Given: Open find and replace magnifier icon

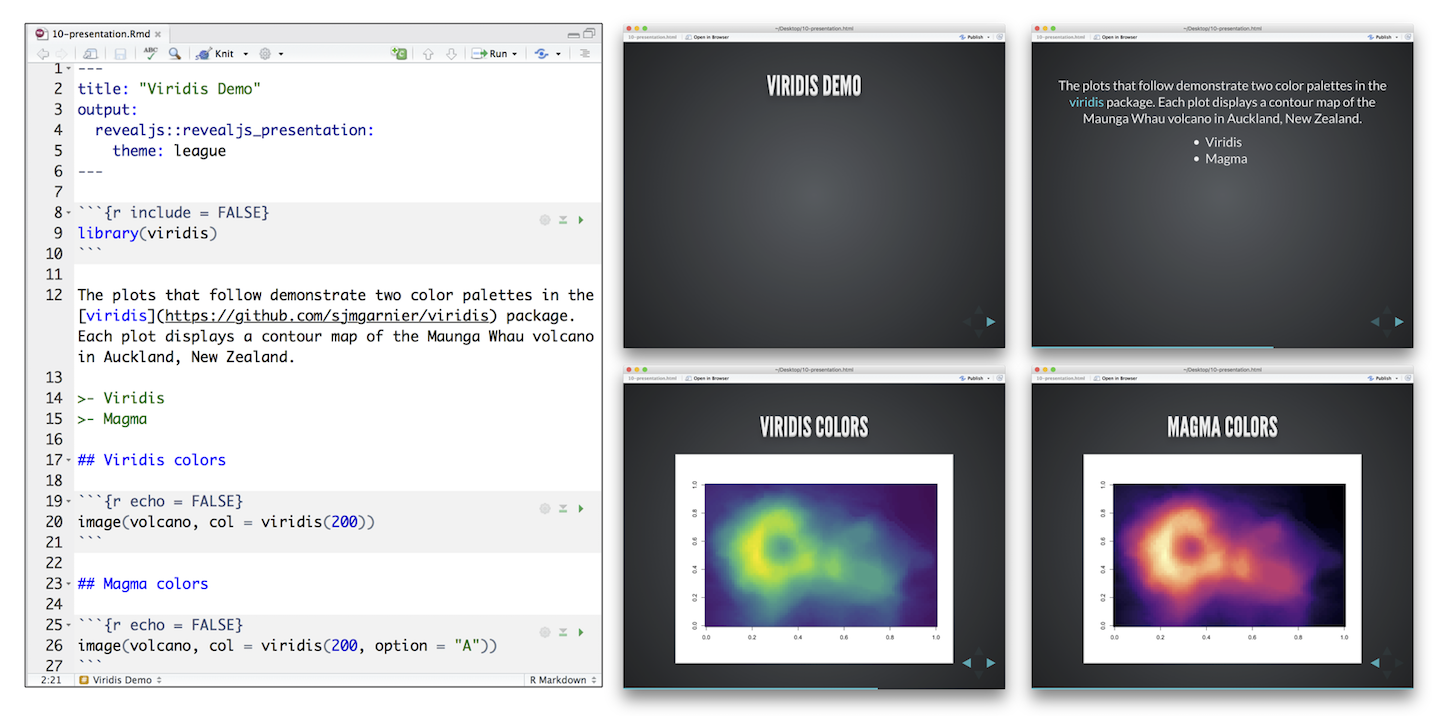Looking at the screenshot, I should 175,54.
